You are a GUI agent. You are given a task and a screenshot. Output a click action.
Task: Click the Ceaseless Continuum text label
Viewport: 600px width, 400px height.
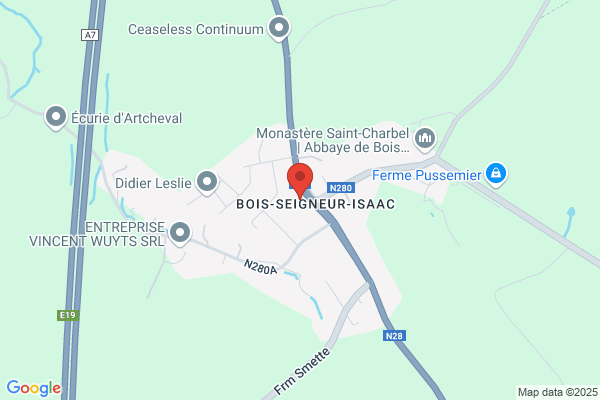196,29
